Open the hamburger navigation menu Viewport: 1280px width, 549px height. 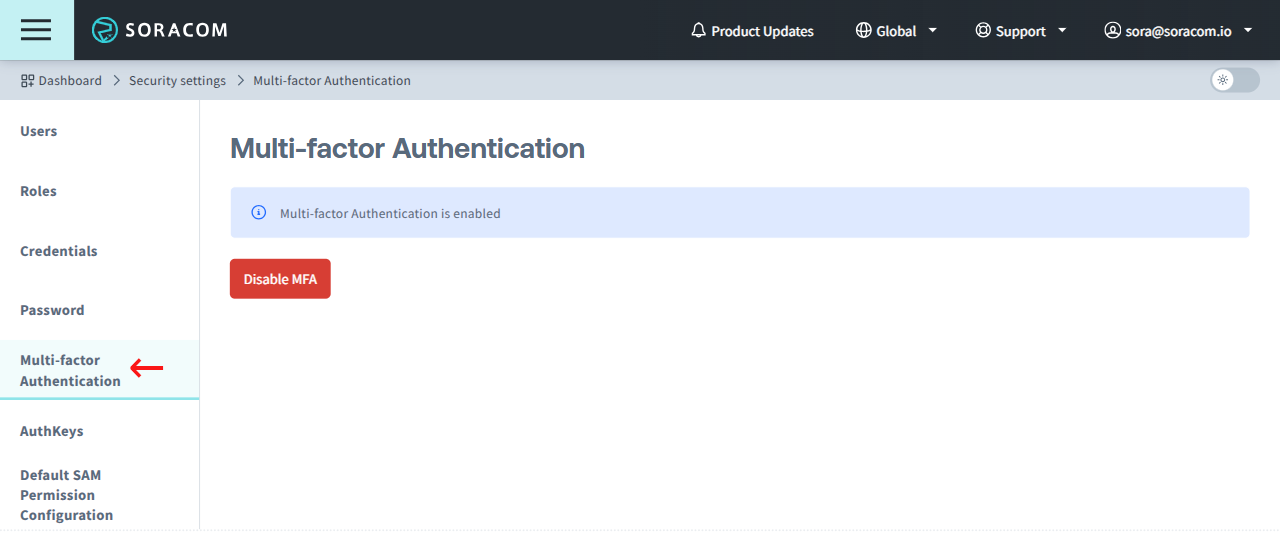tap(36, 30)
